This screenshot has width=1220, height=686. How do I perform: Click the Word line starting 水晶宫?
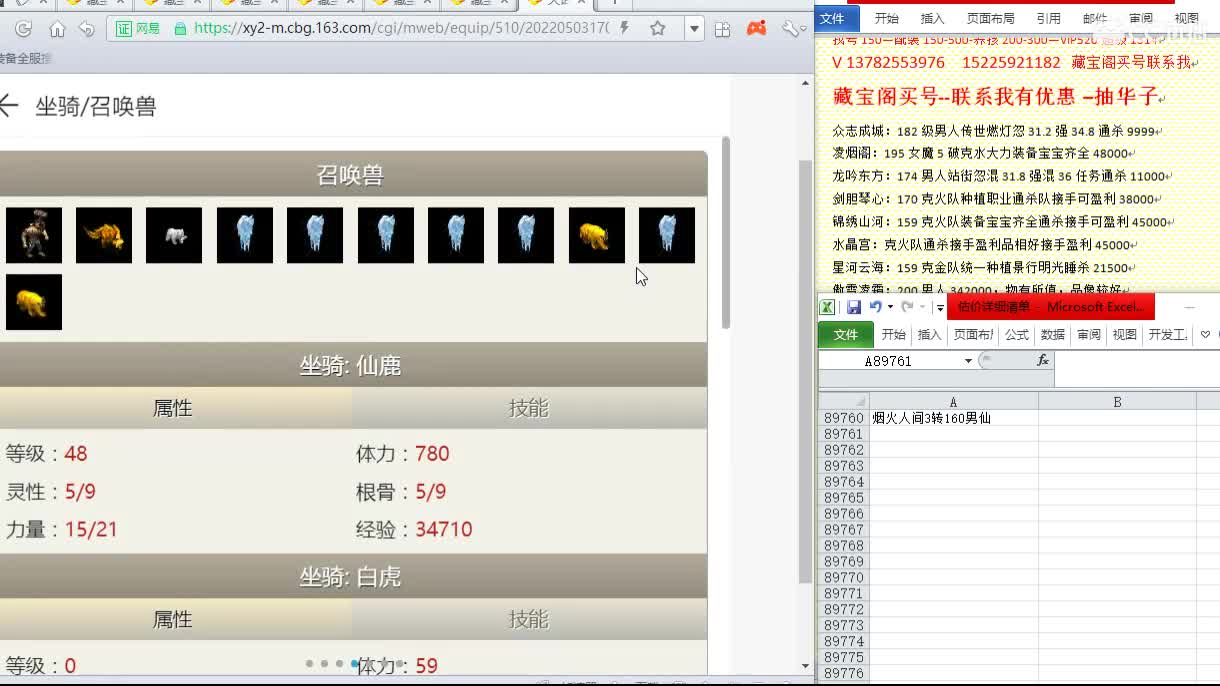point(987,244)
